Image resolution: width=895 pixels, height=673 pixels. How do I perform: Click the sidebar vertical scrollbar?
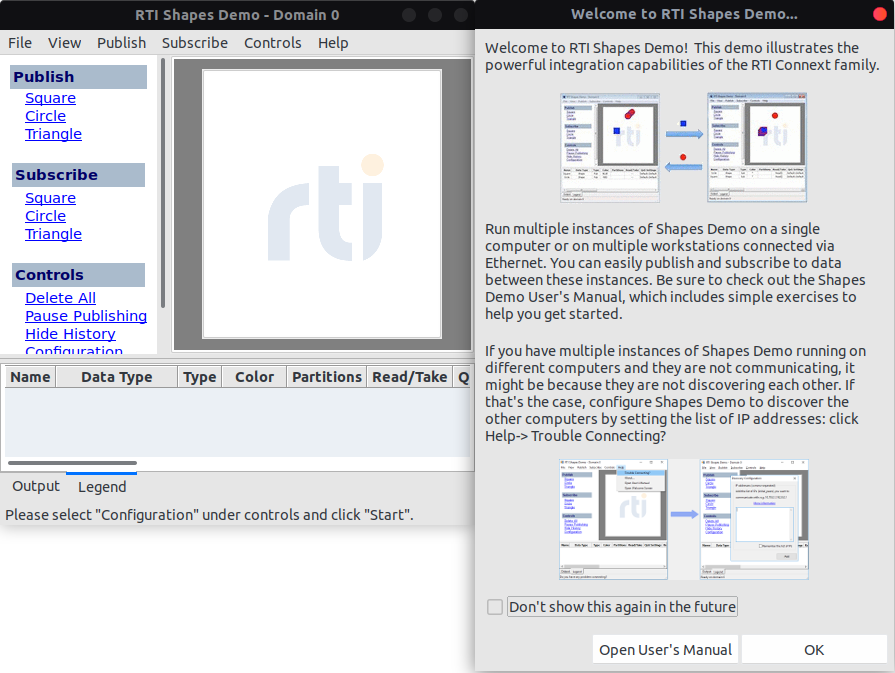pos(163,183)
